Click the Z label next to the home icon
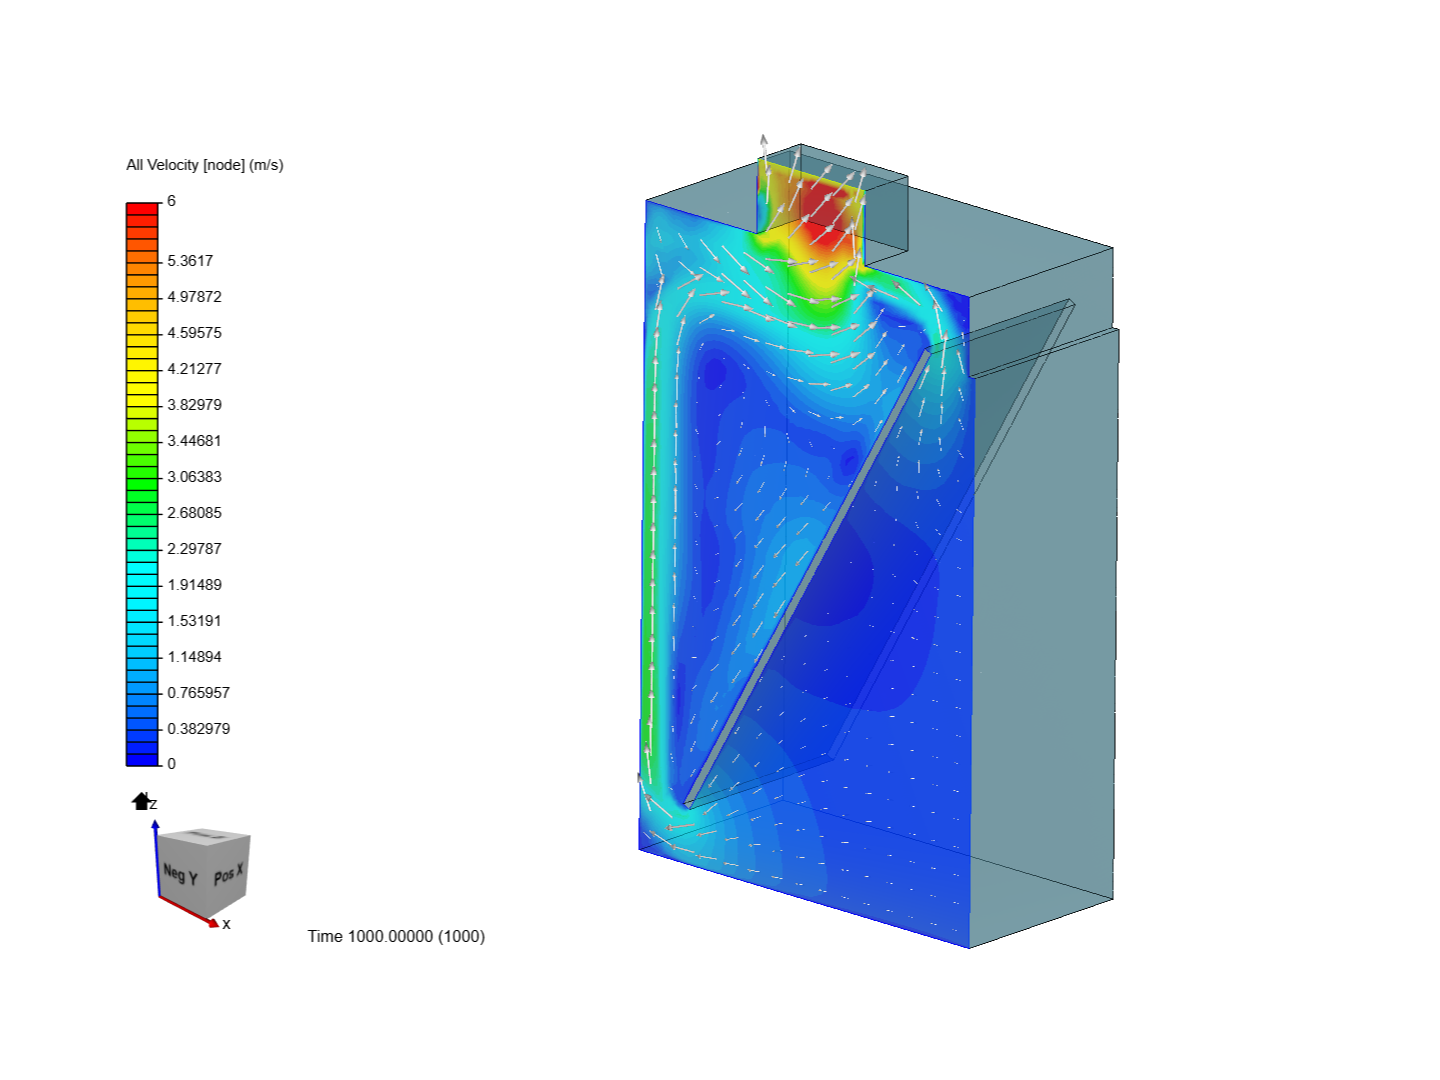 point(152,802)
